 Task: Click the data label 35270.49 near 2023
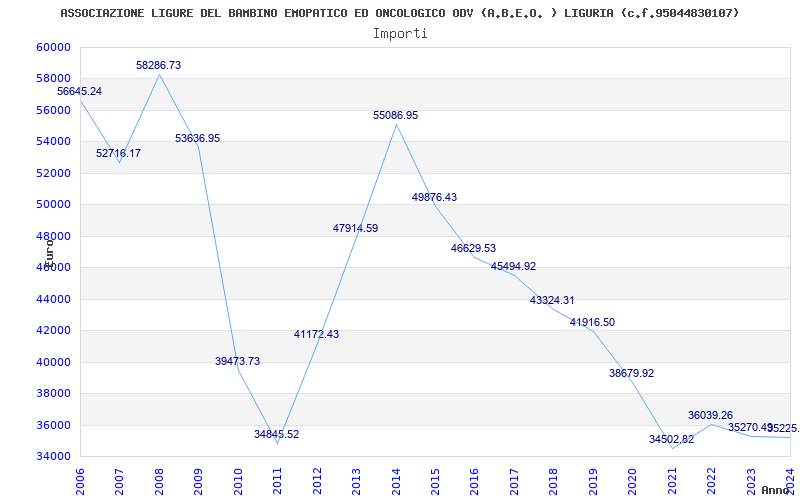tap(749, 427)
